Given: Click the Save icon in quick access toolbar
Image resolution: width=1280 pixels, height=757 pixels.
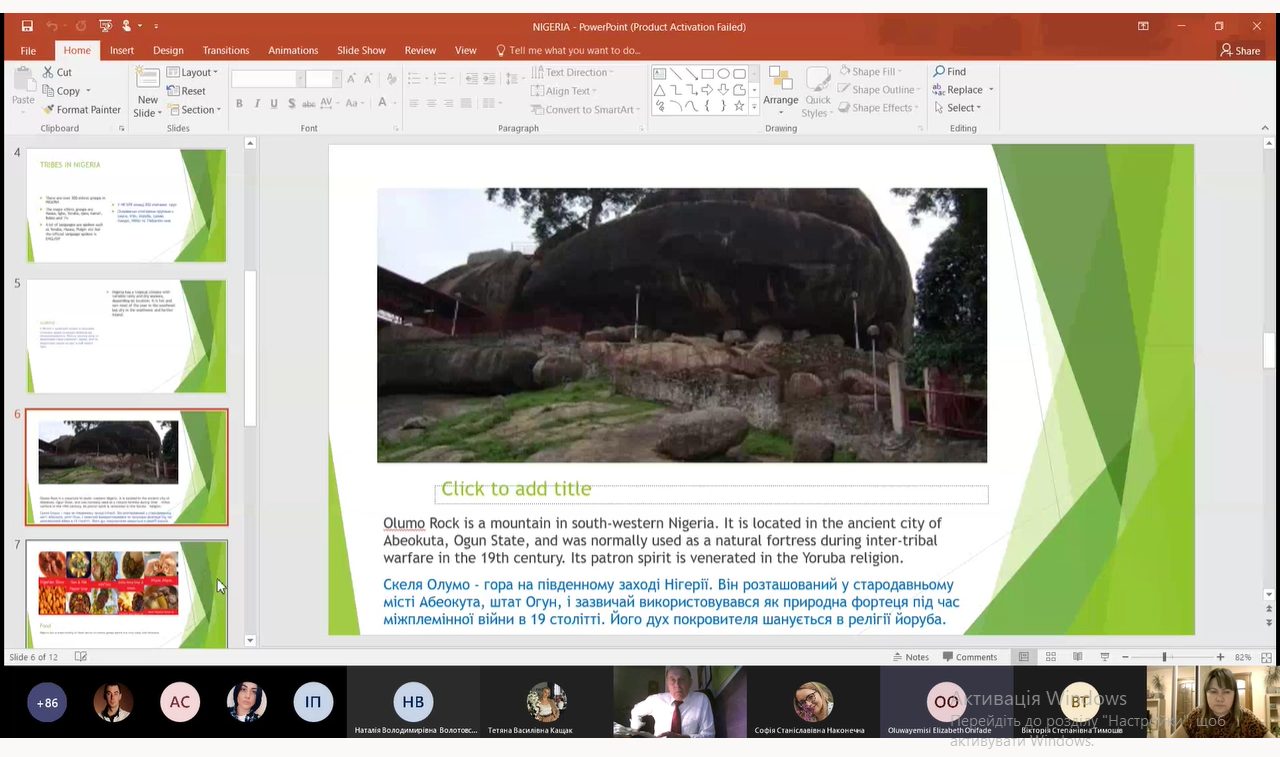Looking at the screenshot, I should [x=27, y=26].
